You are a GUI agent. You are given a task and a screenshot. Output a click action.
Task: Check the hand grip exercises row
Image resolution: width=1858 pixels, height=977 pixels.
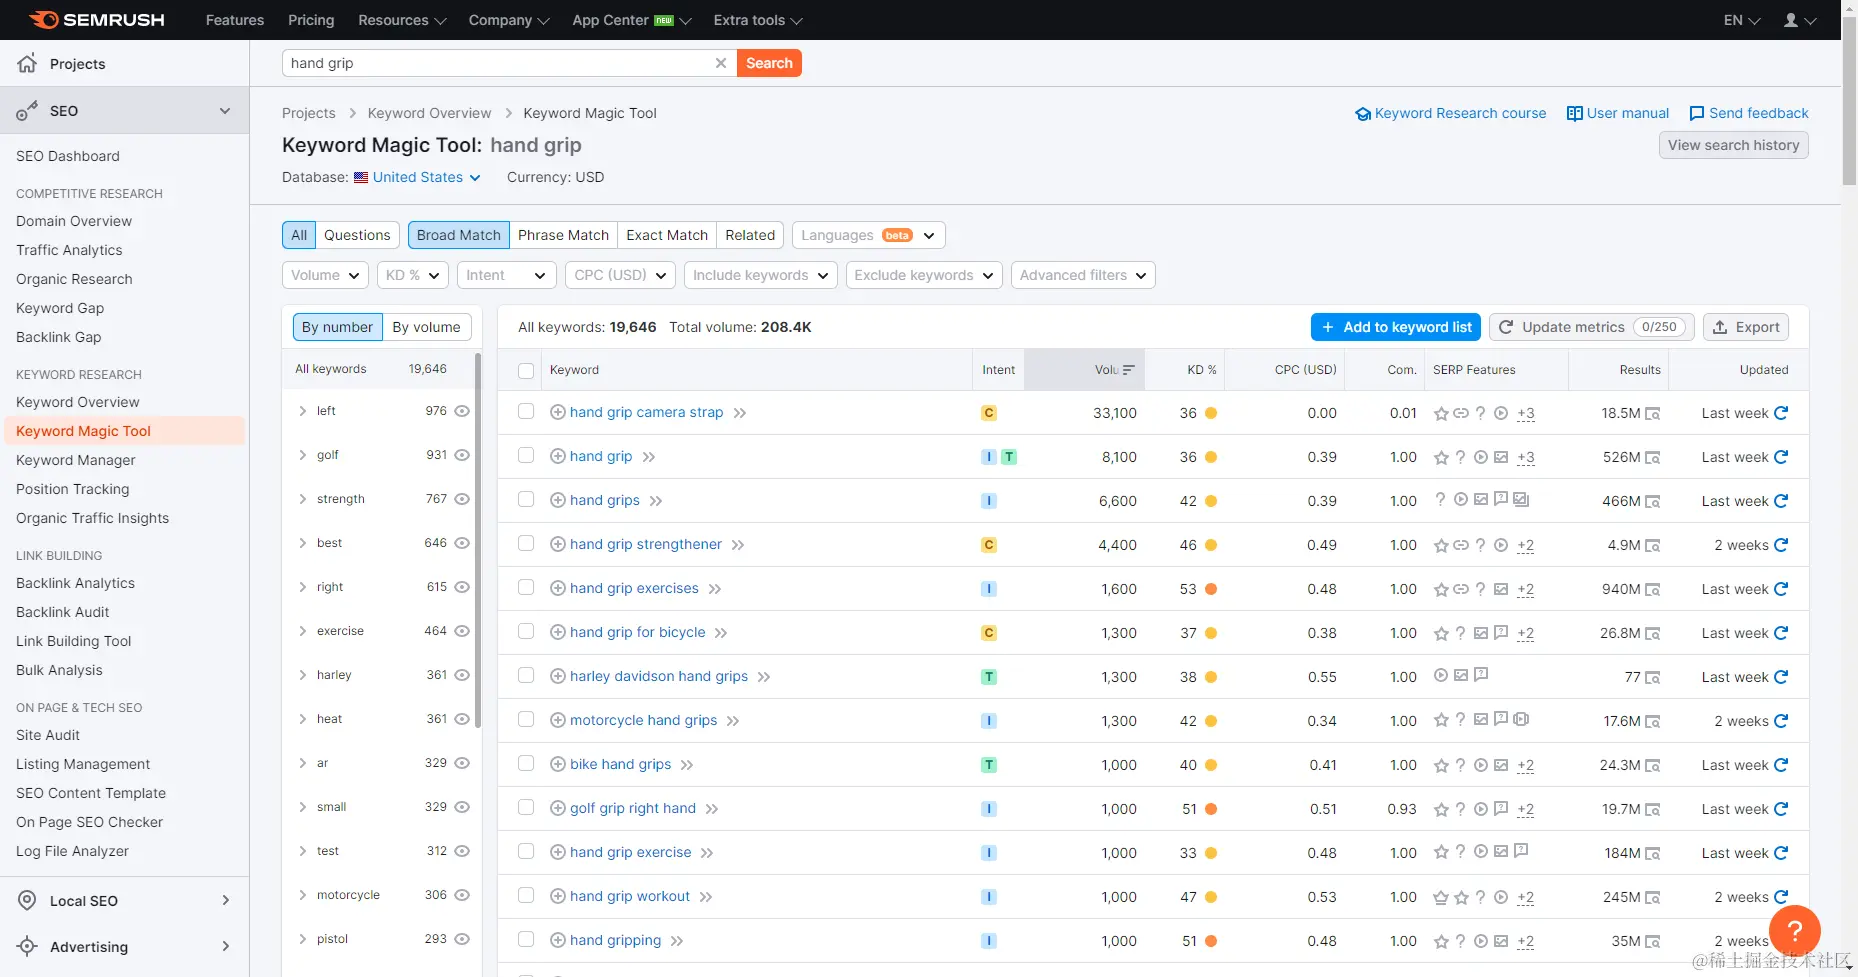click(526, 587)
